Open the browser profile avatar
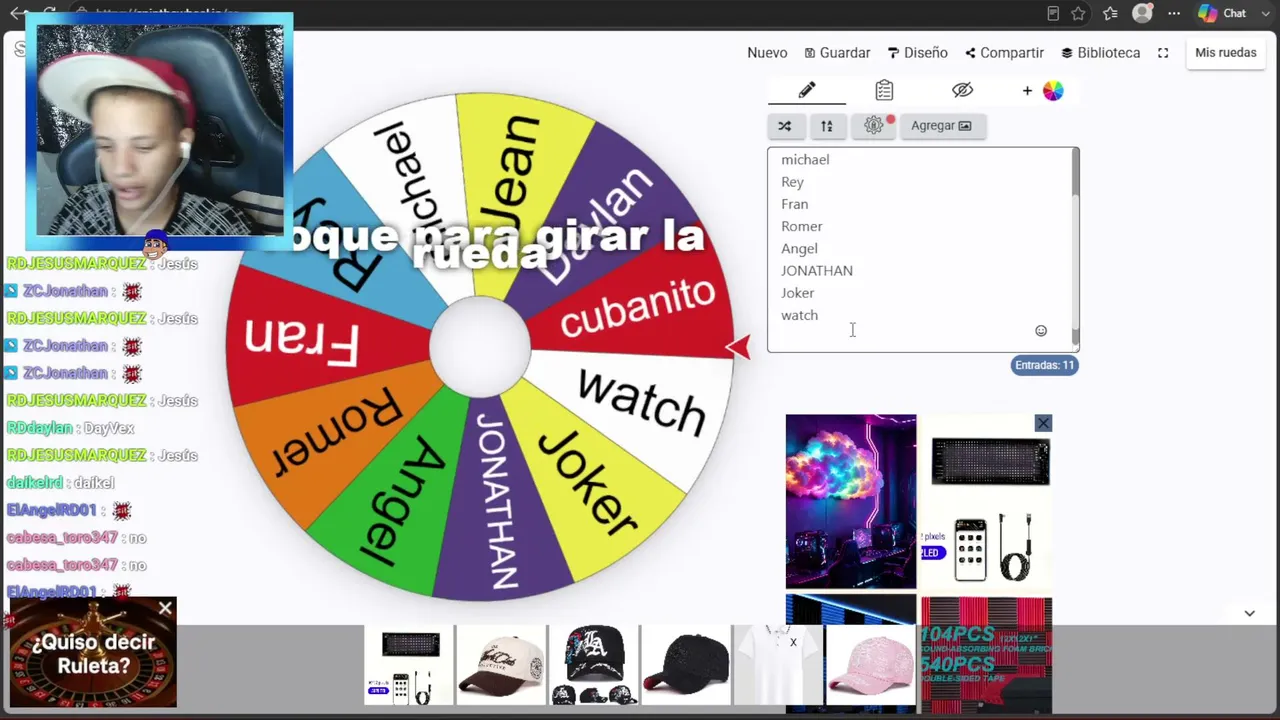 click(x=1142, y=13)
